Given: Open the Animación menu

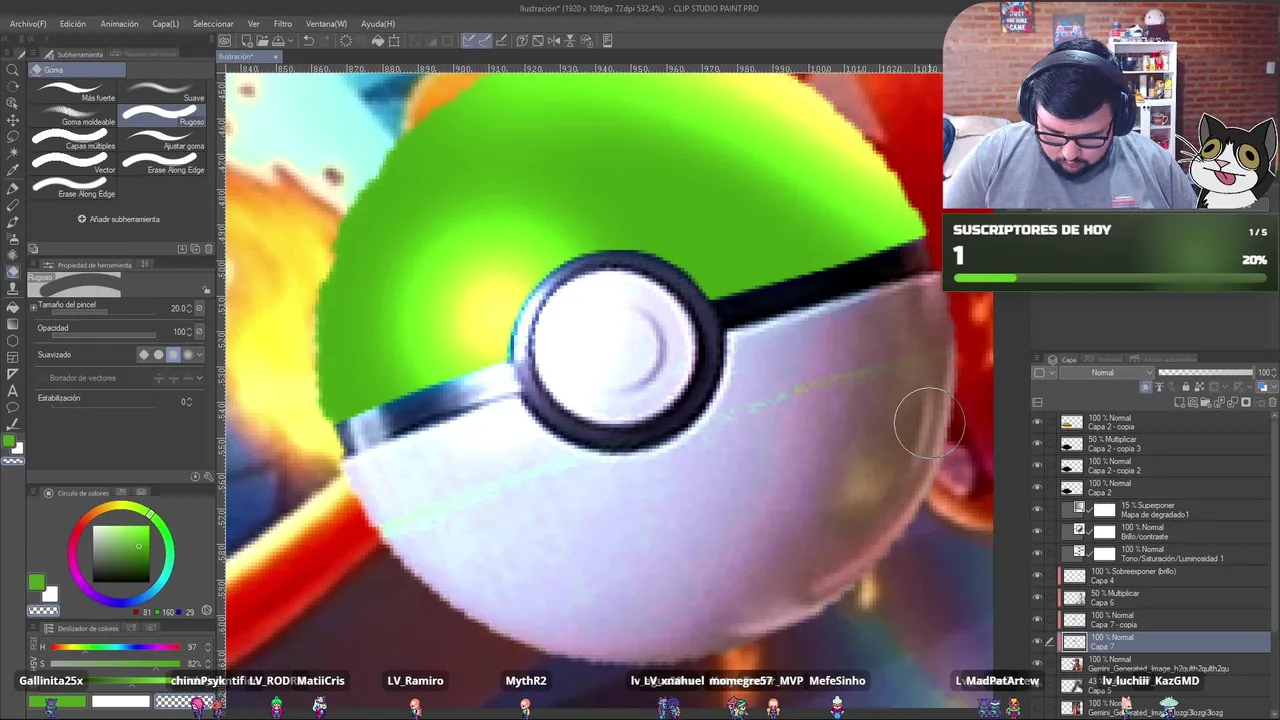Looking at the screenshot, I should pyautogui.click(x=119, y=24).
